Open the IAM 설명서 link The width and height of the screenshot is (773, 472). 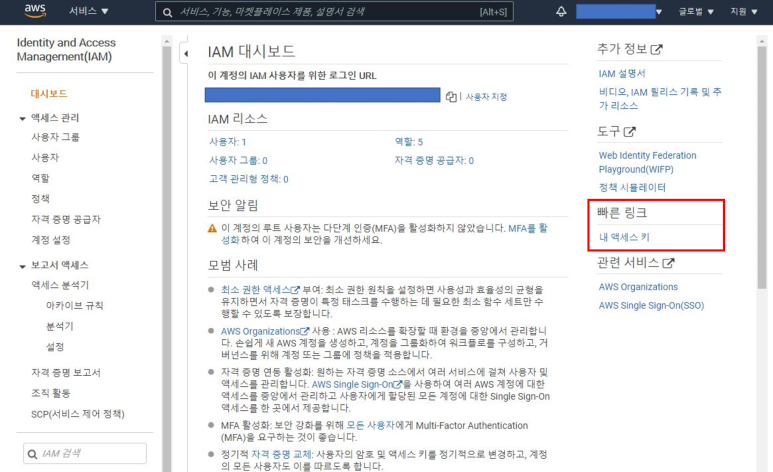622,74
